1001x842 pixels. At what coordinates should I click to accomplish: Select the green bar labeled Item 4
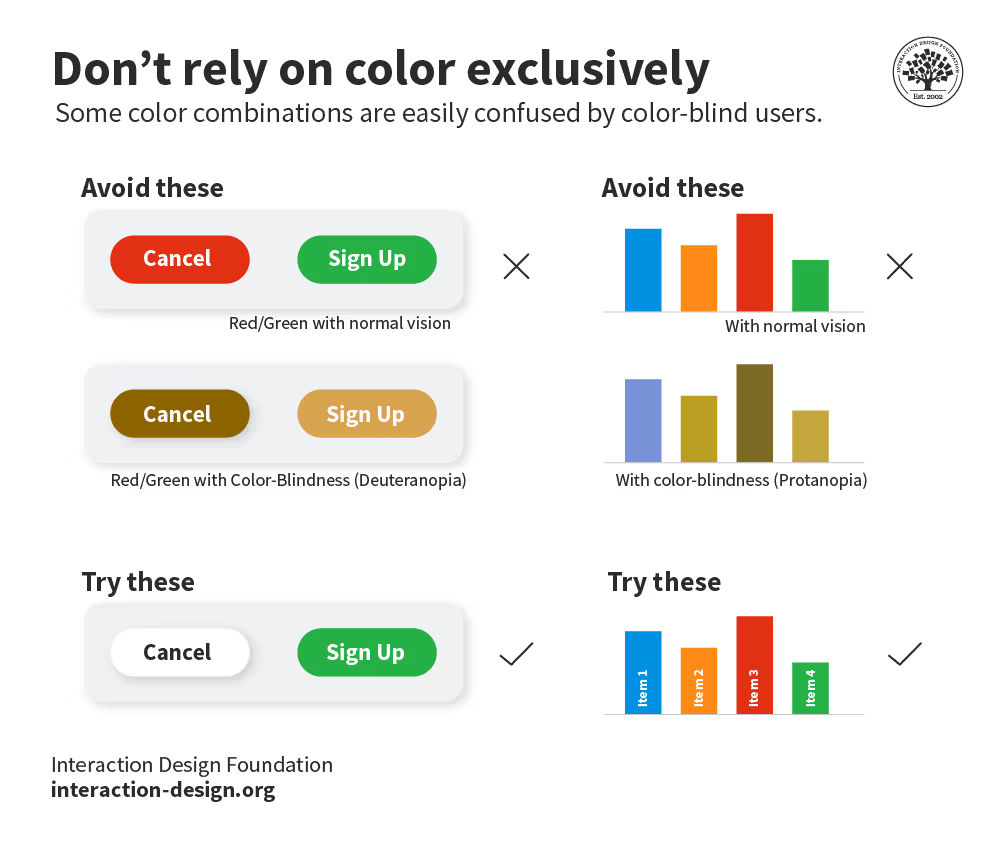coord(810,688)
